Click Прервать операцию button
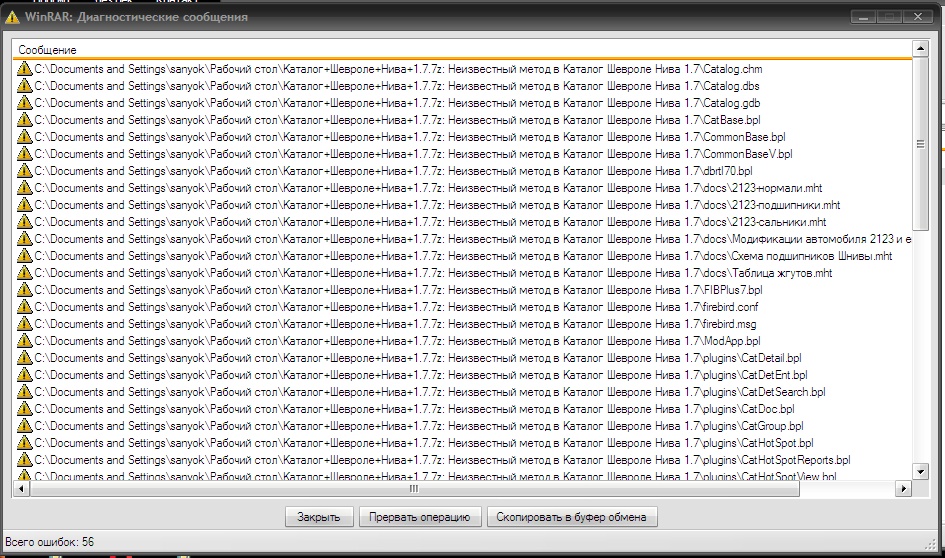Viewport: 945px width, 558px height. tap(419, 517)
